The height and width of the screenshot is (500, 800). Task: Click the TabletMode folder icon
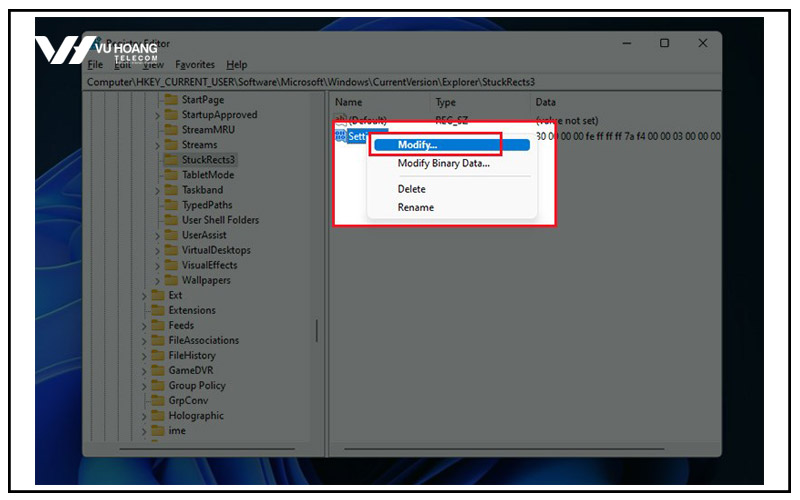coord(171,174)
